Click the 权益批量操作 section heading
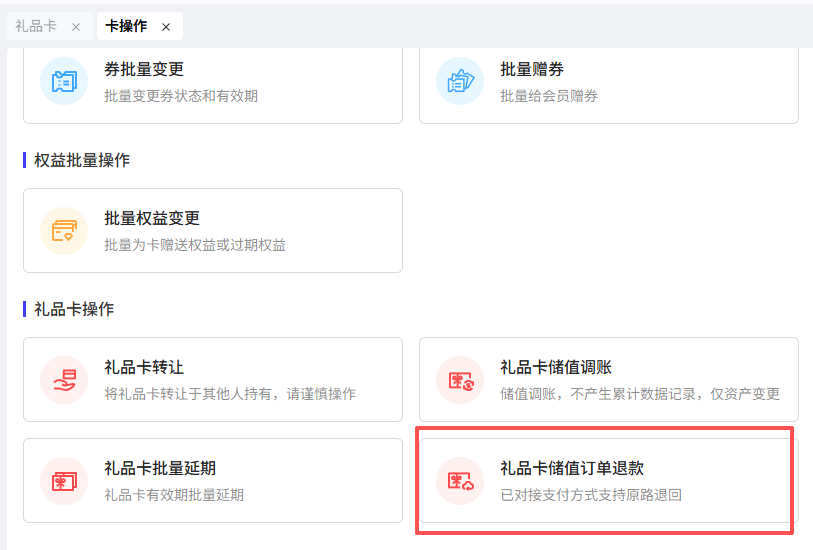 [82, 160]
